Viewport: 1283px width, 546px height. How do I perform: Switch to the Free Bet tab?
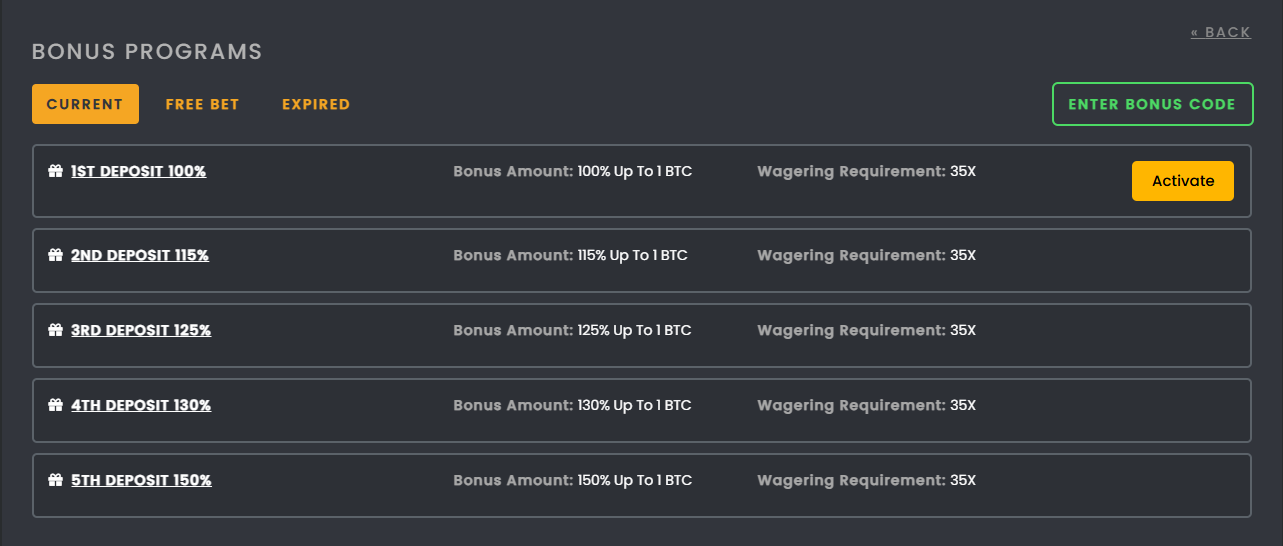click(x=202, y=104)
